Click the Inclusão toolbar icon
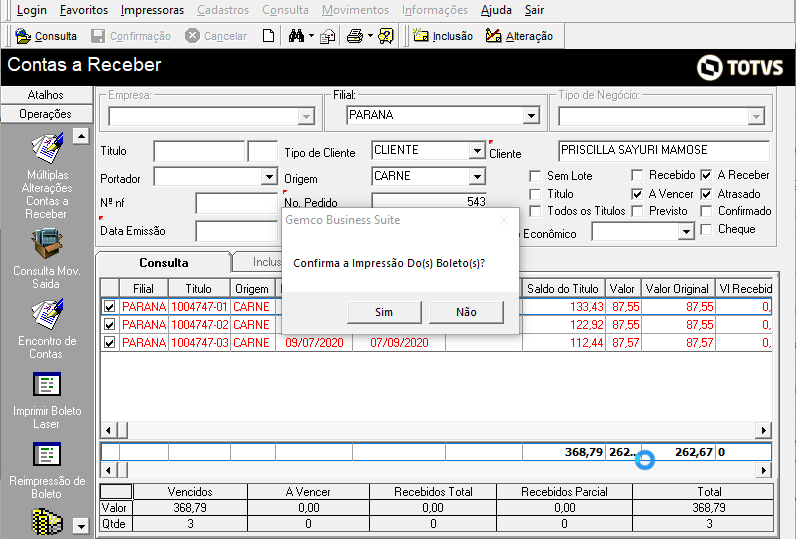The width and height of the screenshot is (796, 539). coord(421,36)
